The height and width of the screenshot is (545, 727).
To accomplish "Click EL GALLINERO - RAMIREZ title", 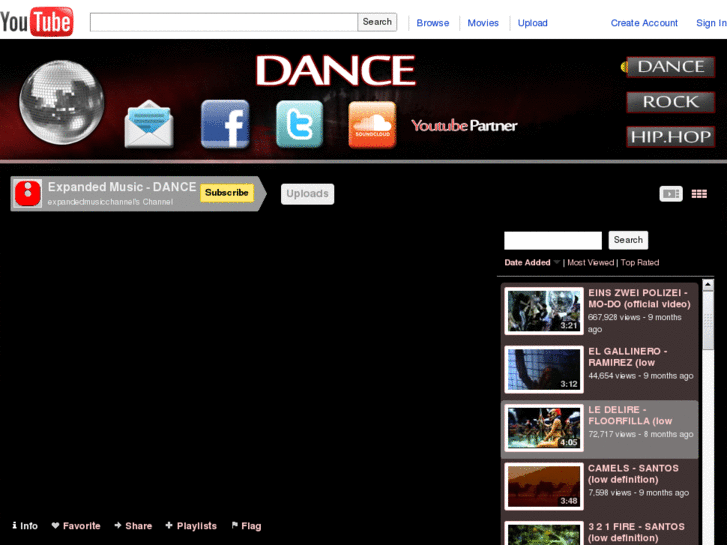I will [x=628, y=357].
